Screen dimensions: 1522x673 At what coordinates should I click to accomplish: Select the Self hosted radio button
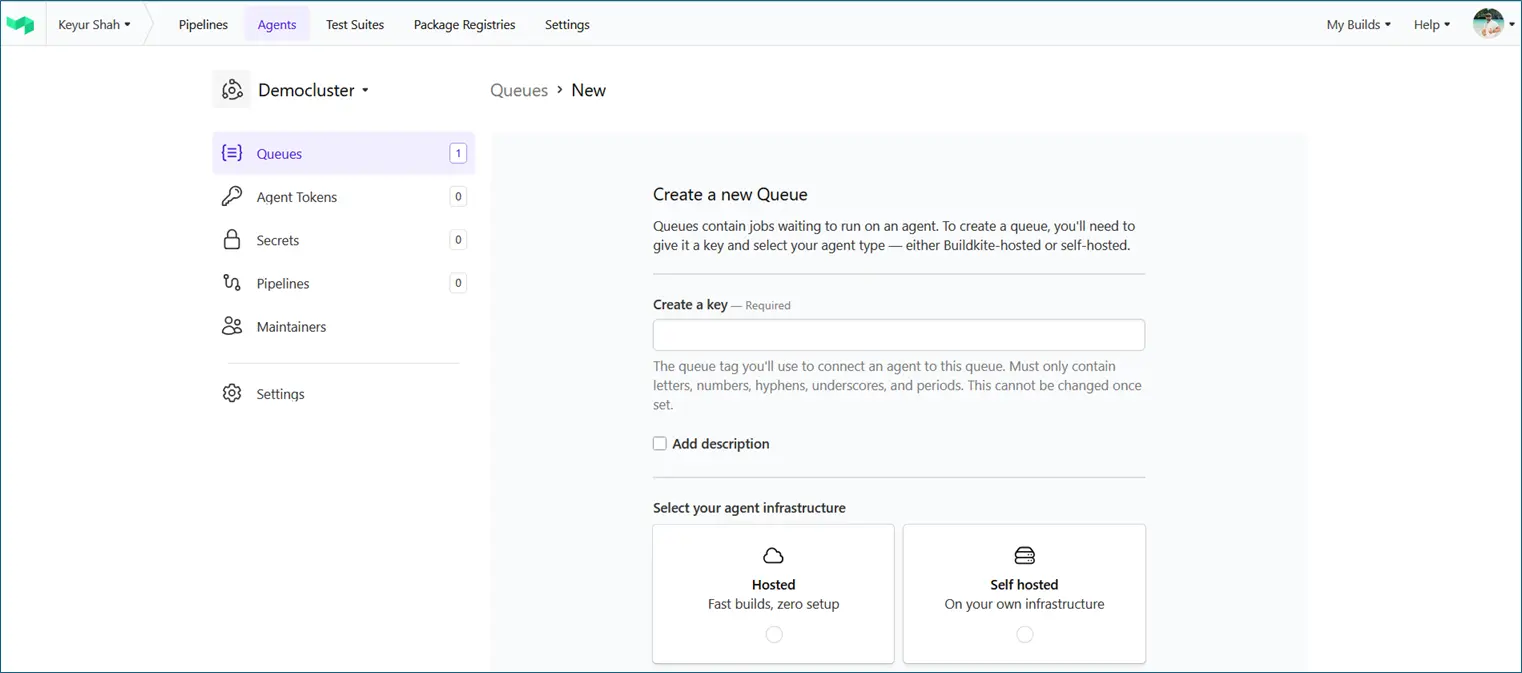pyautogui.click(x=1024, y=634)
